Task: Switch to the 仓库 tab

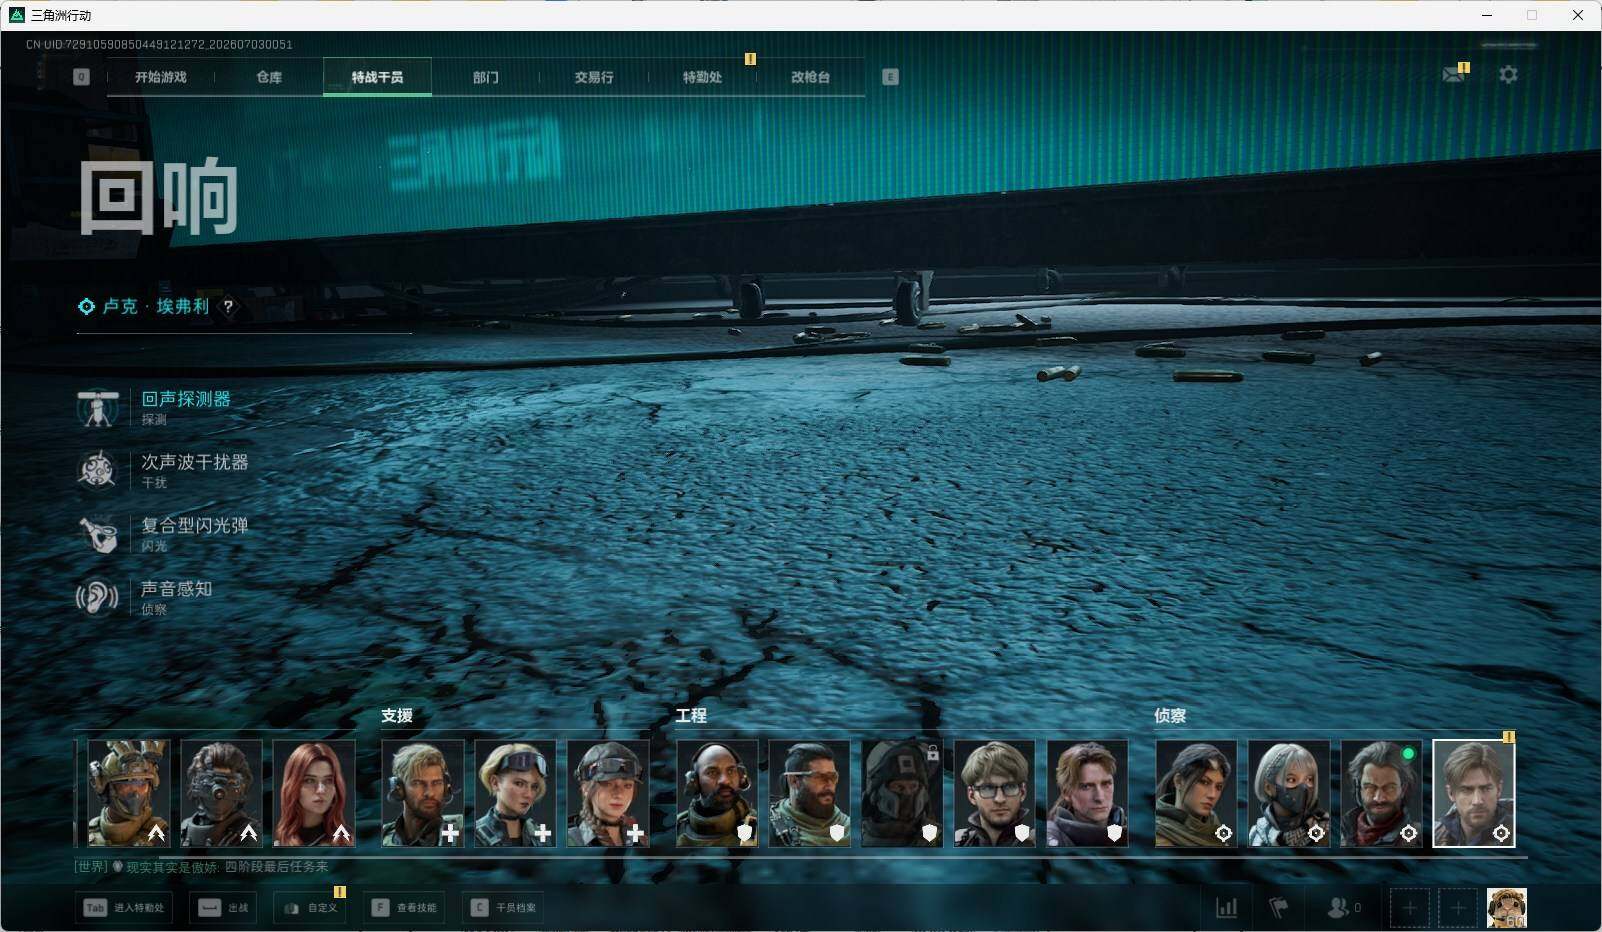Action: 269,77
